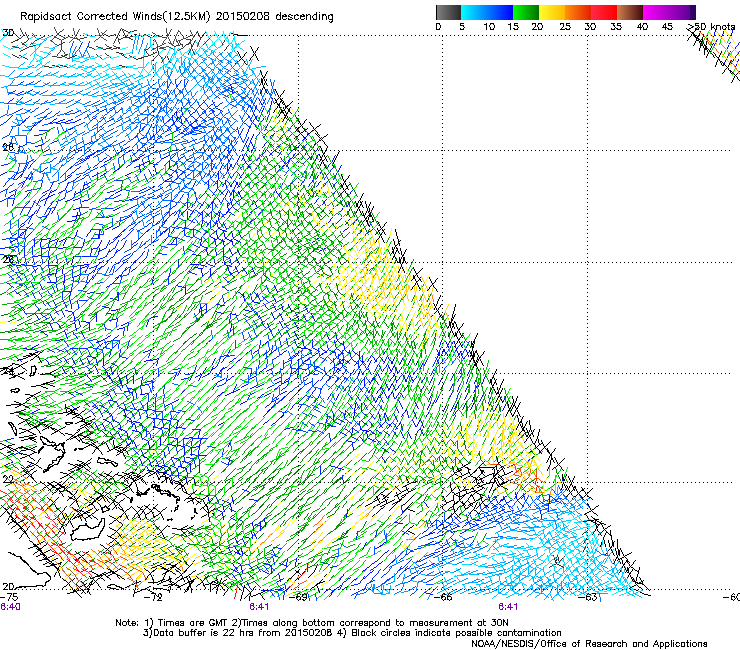Click the '5' label under the color scale
This screenshot has width=740, height=650.
coord(462,26)
